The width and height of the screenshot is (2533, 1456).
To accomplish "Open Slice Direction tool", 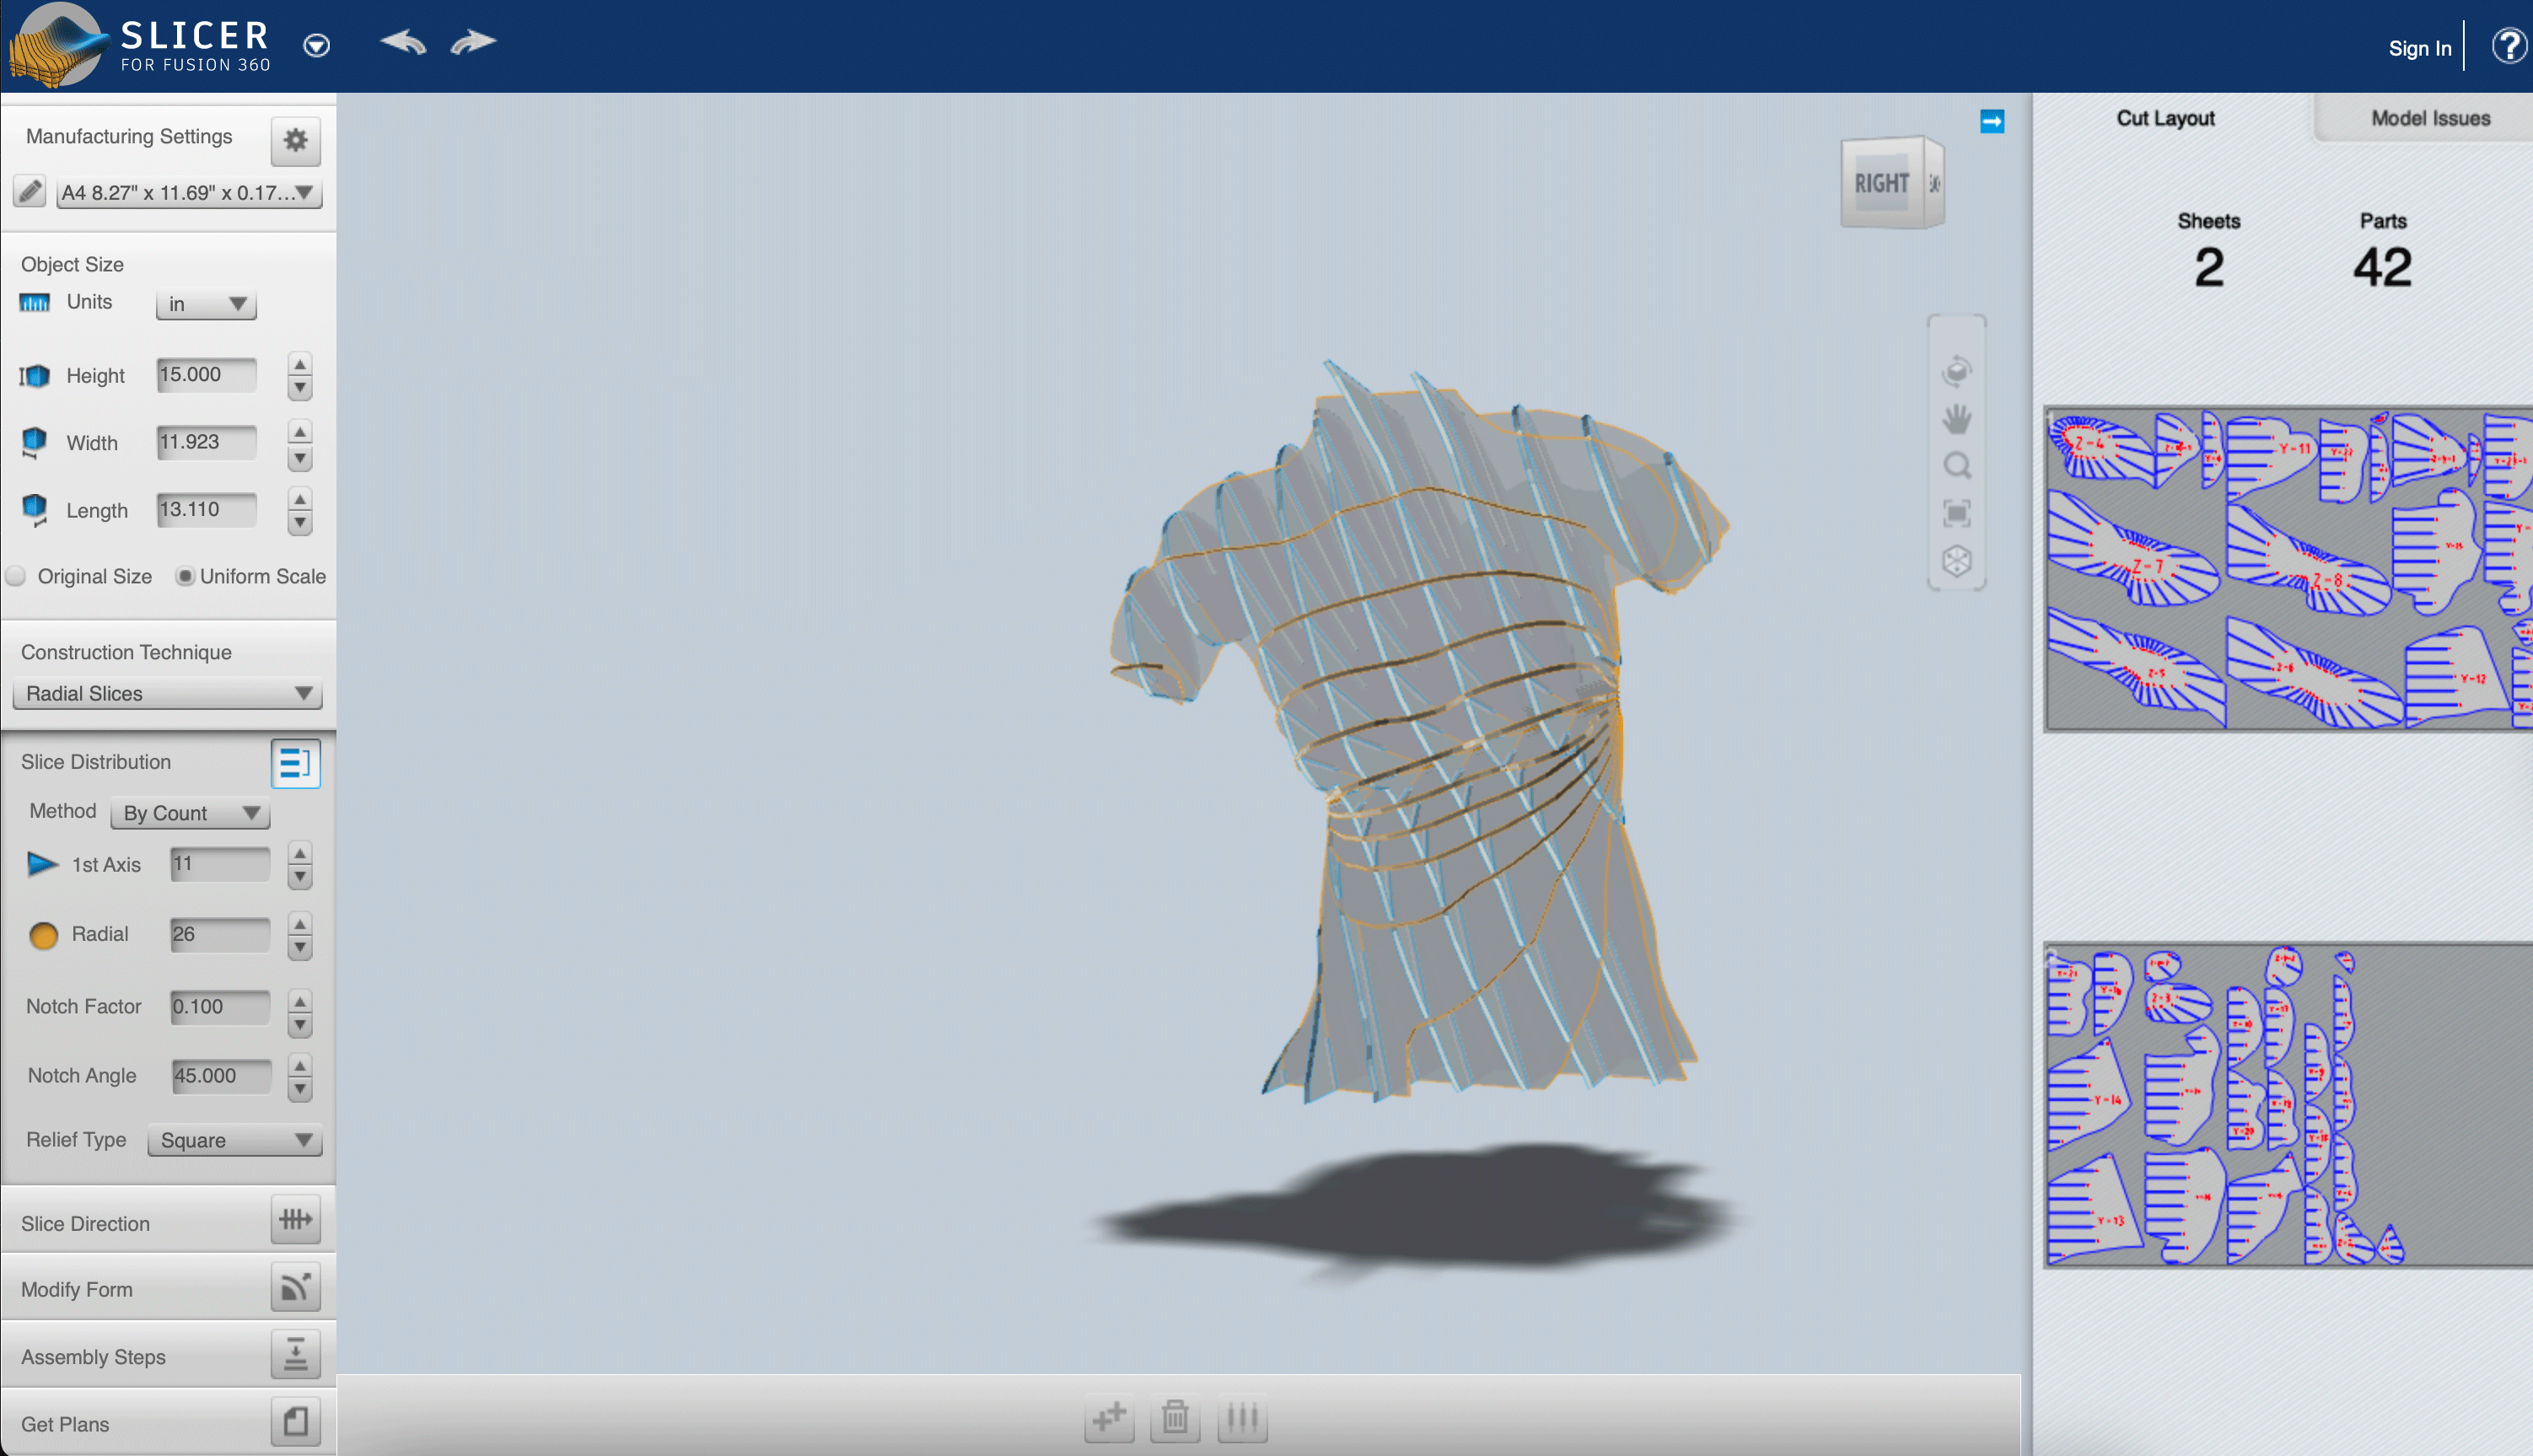I will click(295, 1220).
